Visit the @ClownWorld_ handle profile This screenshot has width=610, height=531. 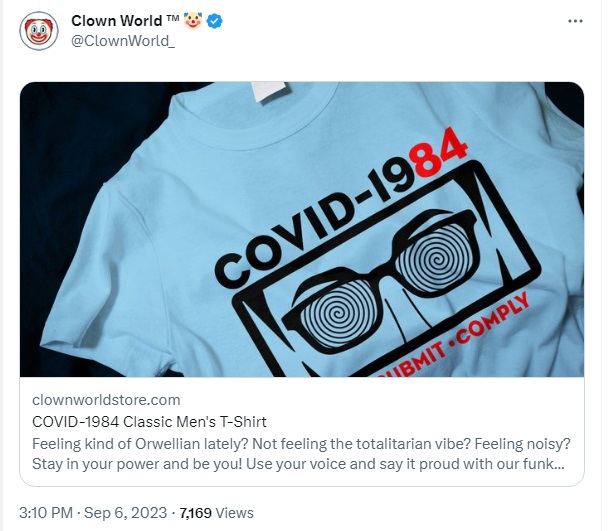[x=123, y=41]
